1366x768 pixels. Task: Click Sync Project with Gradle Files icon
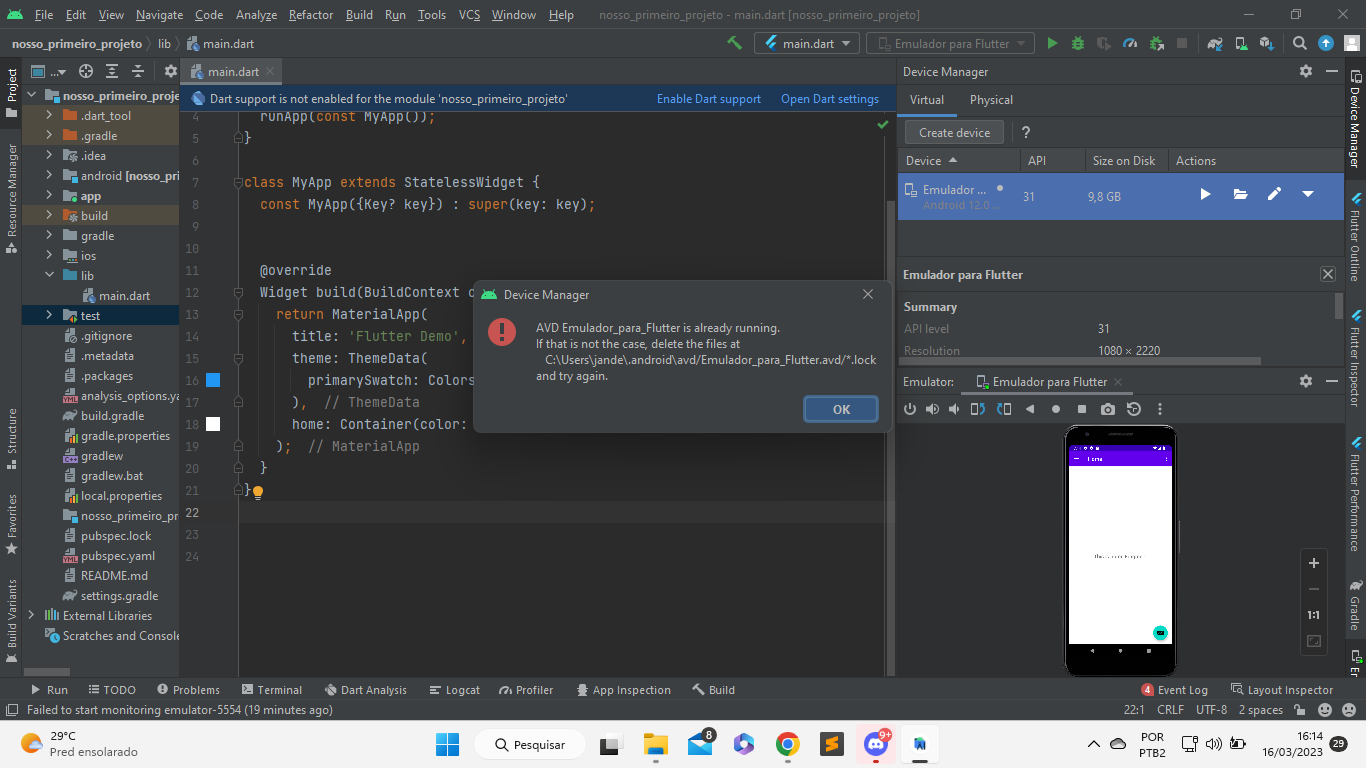tap(1215, 43)
